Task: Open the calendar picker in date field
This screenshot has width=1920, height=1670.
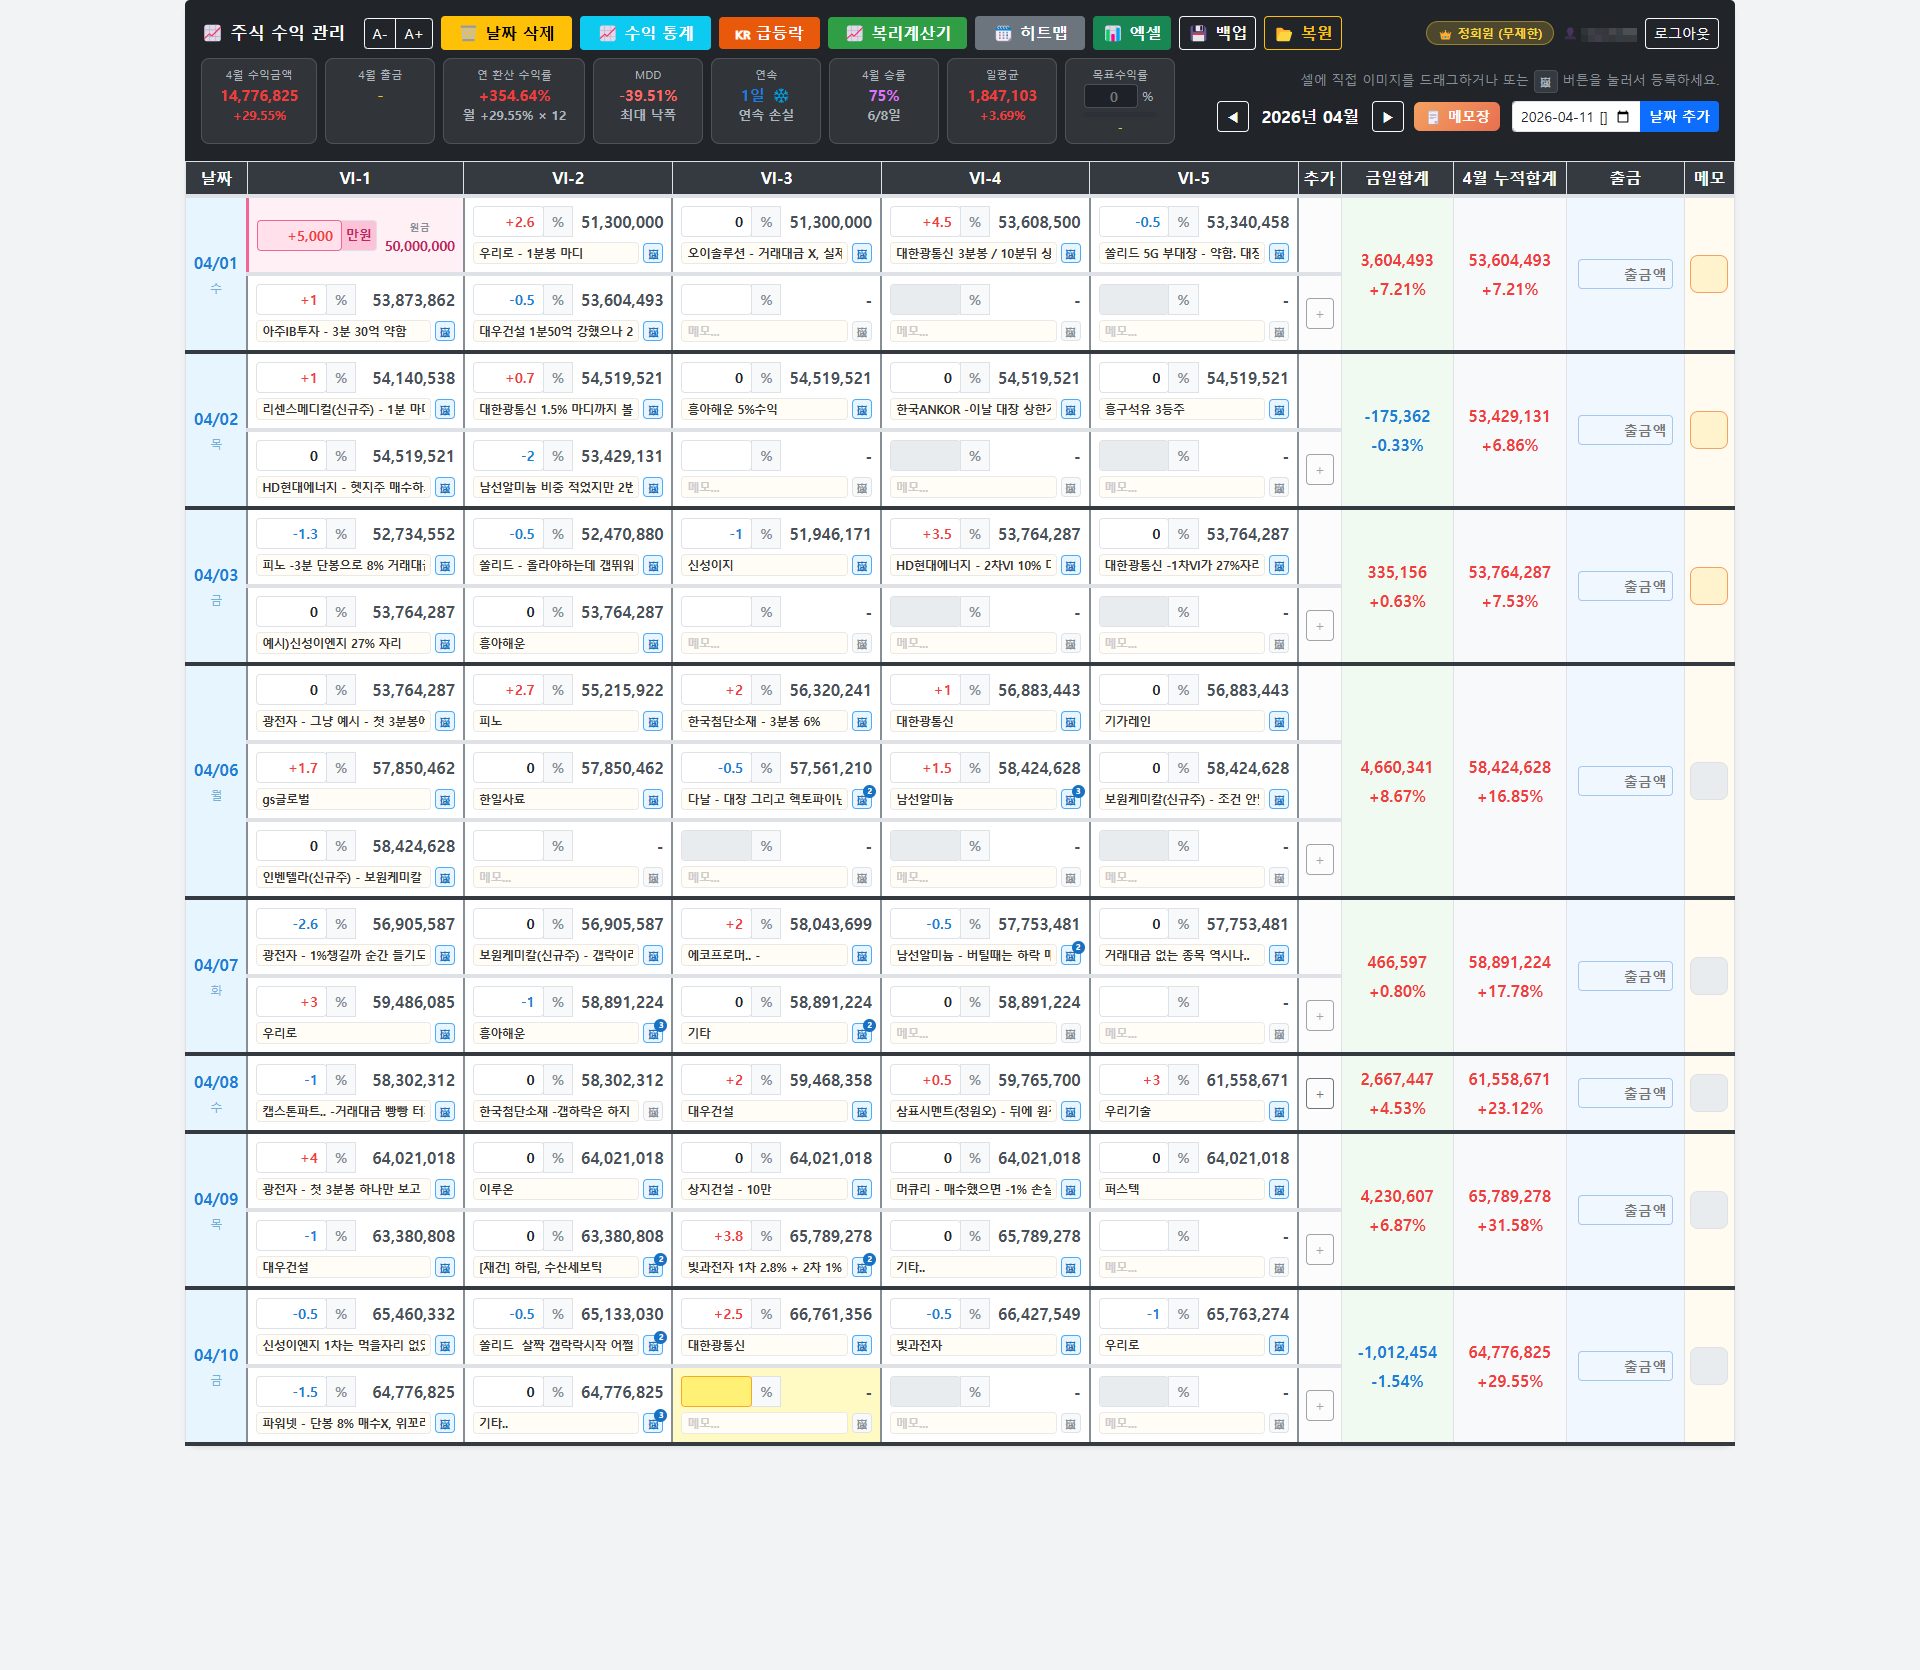Action: [x=1622, y=117]
